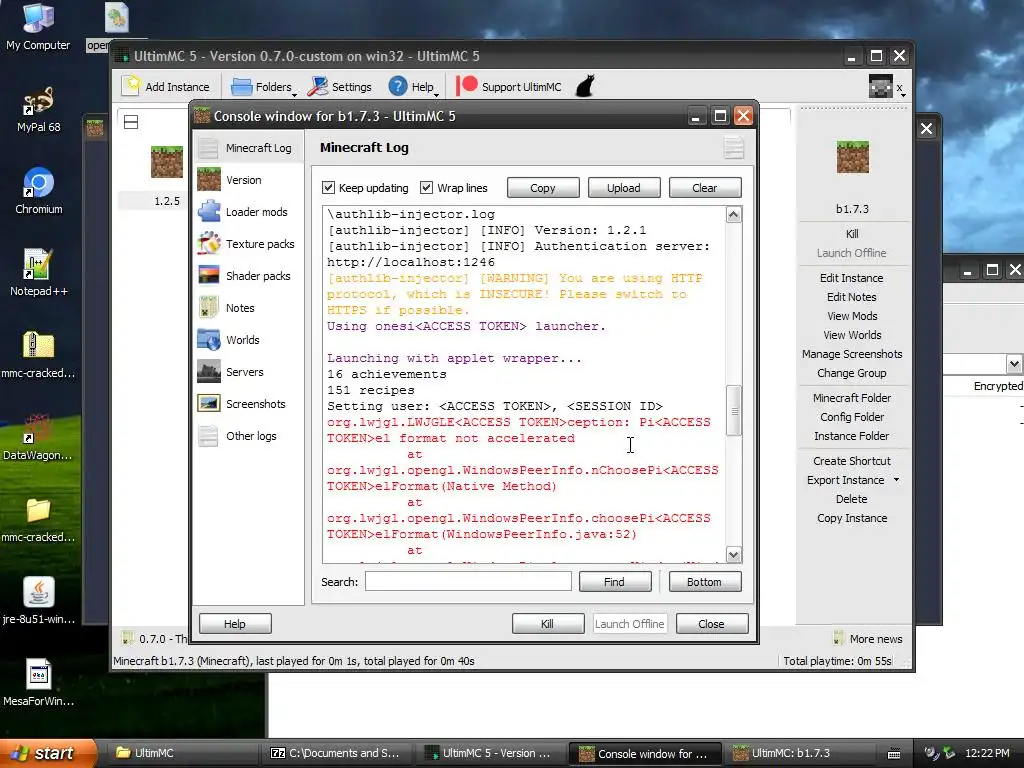Image resolution: width=1024 pixels, height=768 pixels.
Task: Click the b1.7.3 instance icon in right panel
Action: click(x=852, y=157)
